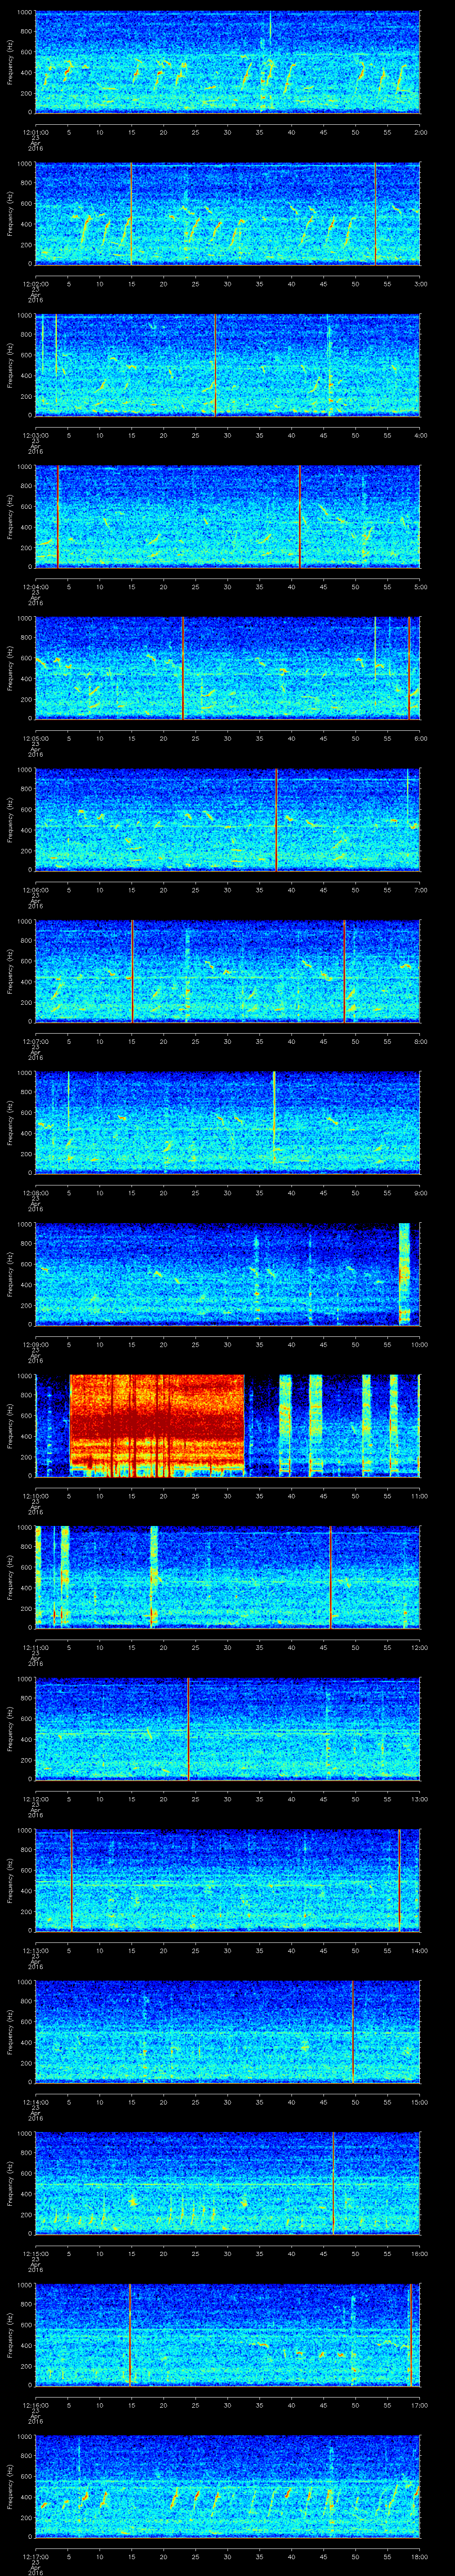Click the 12:01:00 start time label

click(35, 131)
